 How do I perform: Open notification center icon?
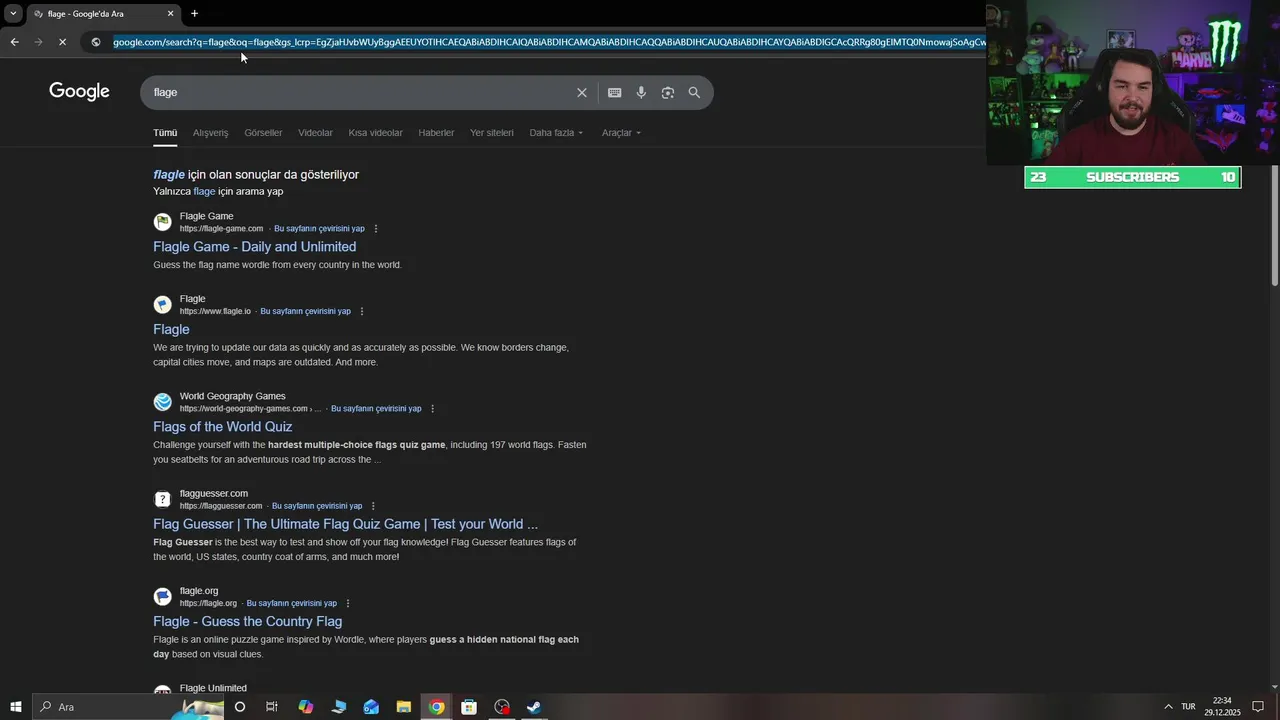click(1258, 707)
